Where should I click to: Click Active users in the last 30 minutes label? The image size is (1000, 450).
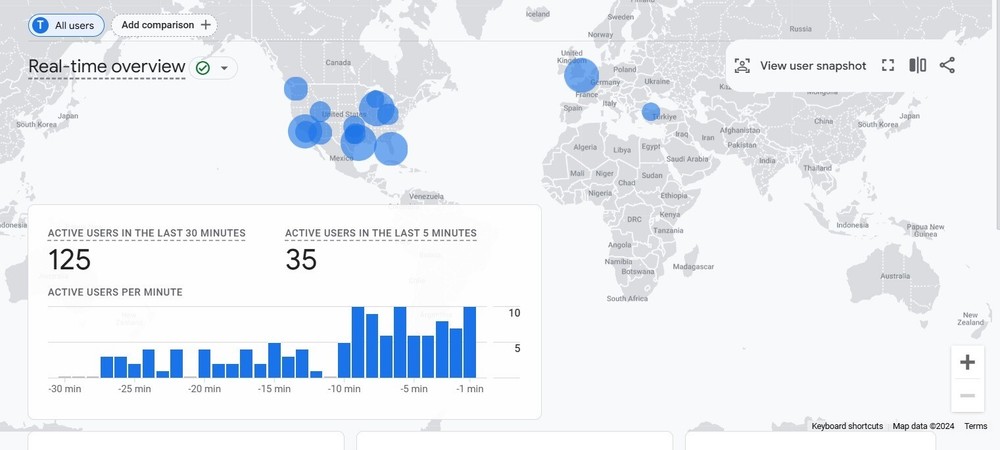click(x=147, y=233)
